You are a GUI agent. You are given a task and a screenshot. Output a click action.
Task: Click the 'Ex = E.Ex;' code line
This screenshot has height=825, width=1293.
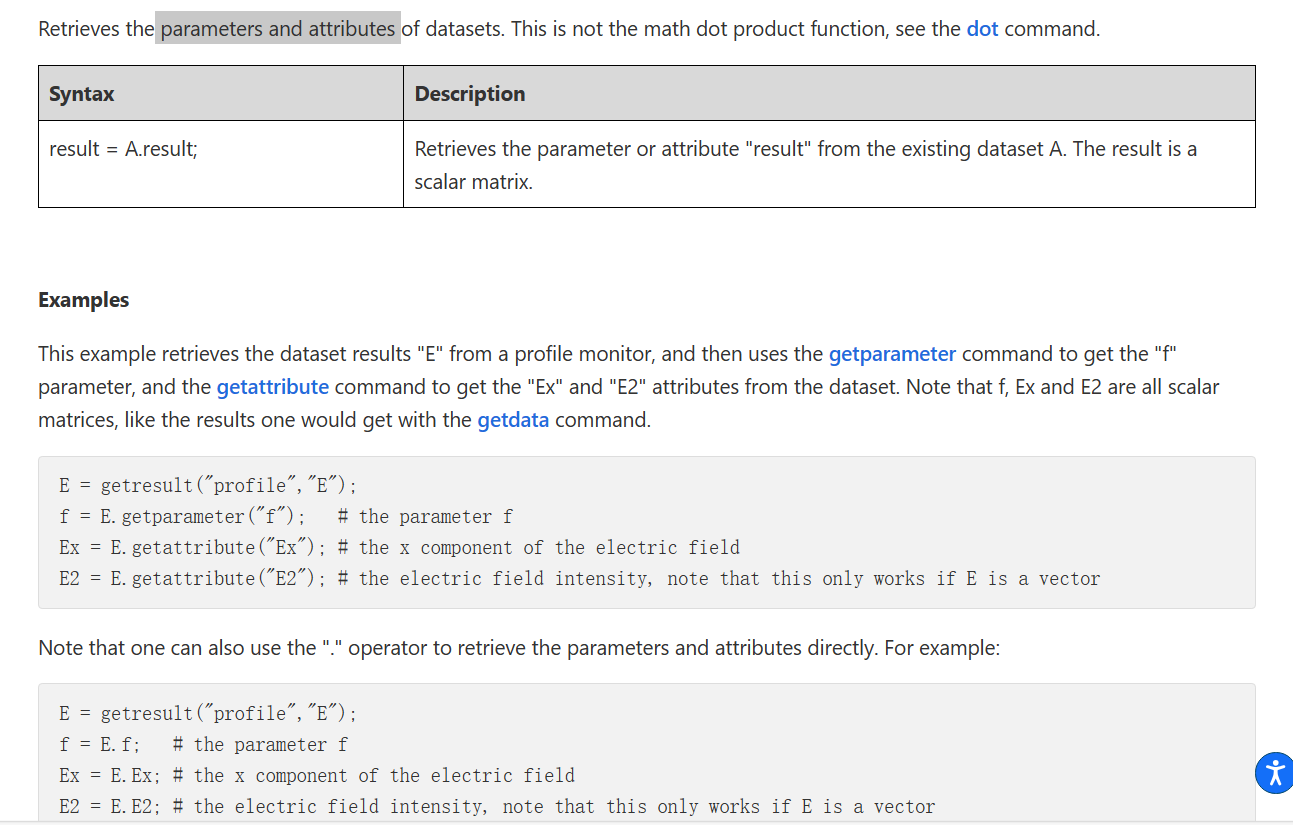click(109, 776)
